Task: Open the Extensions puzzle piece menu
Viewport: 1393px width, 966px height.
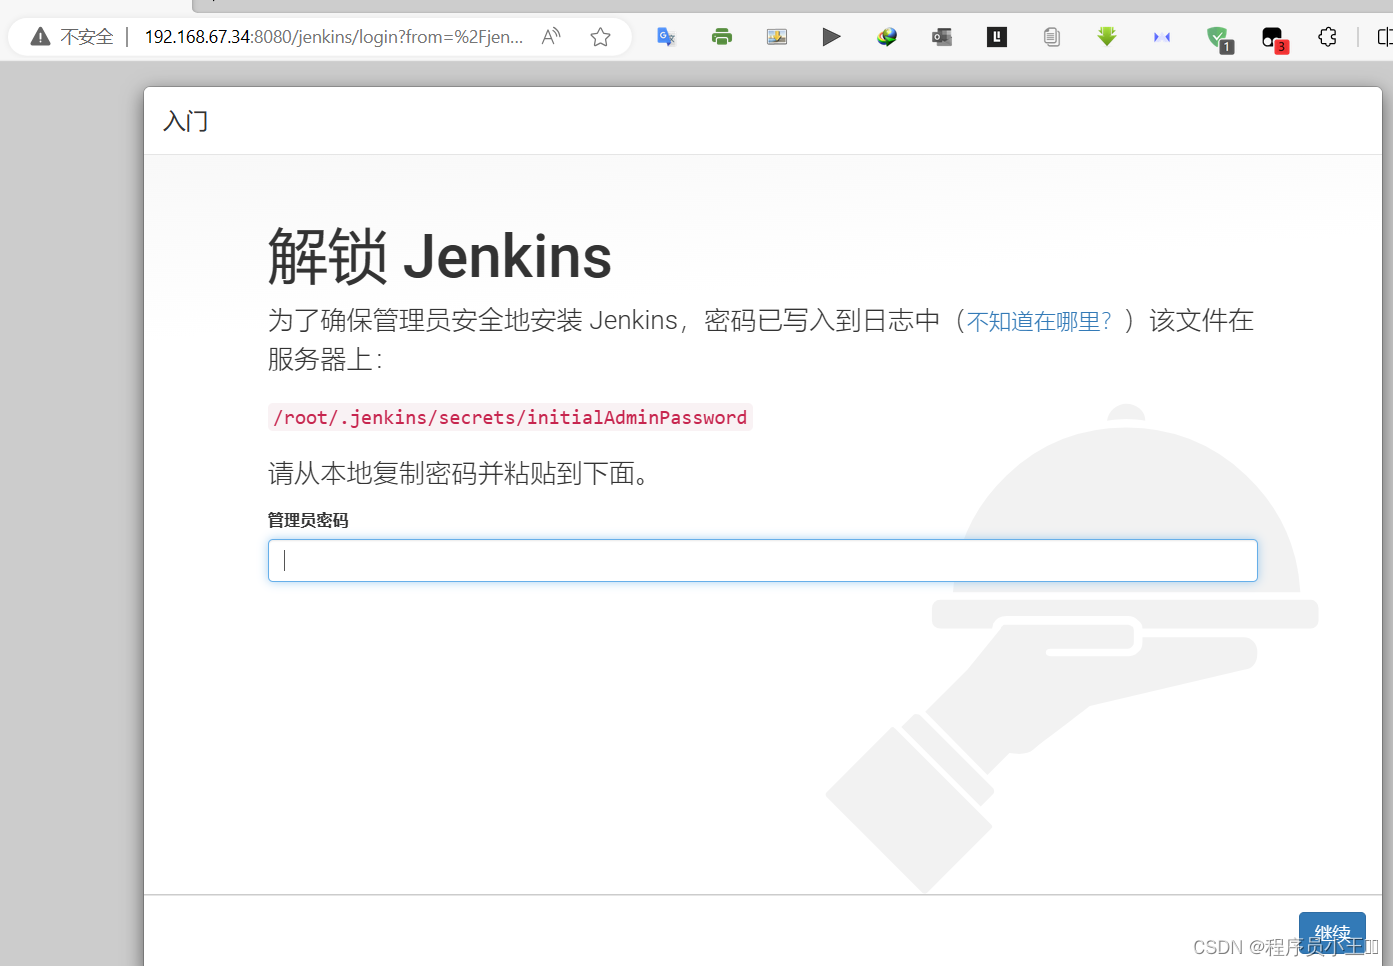Action: [x=1327, y=37]
